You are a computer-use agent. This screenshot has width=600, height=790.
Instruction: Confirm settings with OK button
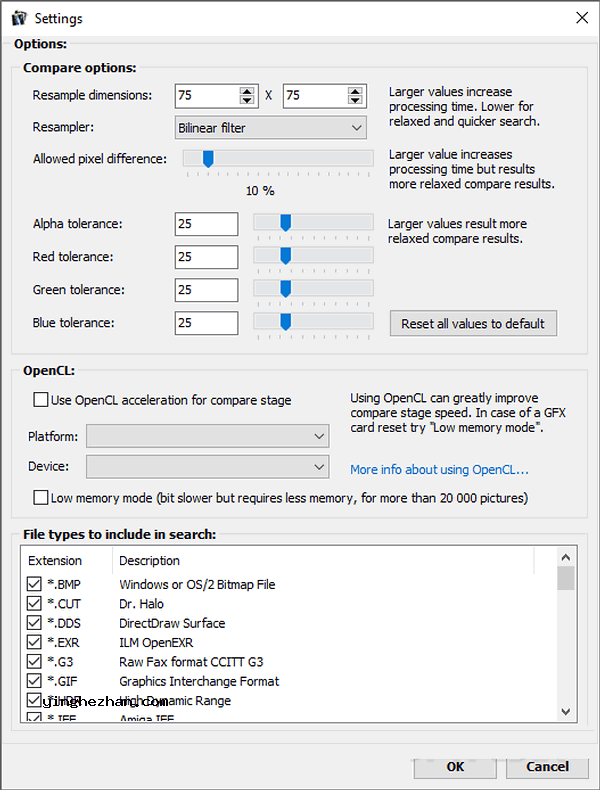click(x=455, y=766)
